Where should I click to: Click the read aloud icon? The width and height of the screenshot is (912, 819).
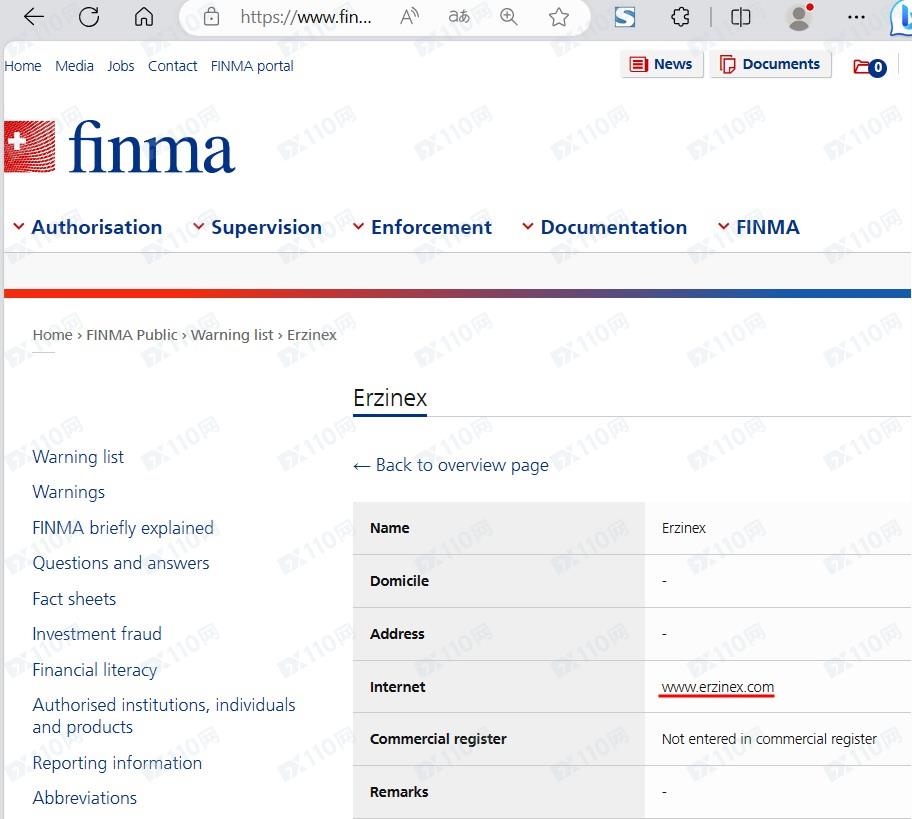coord(409,17)
